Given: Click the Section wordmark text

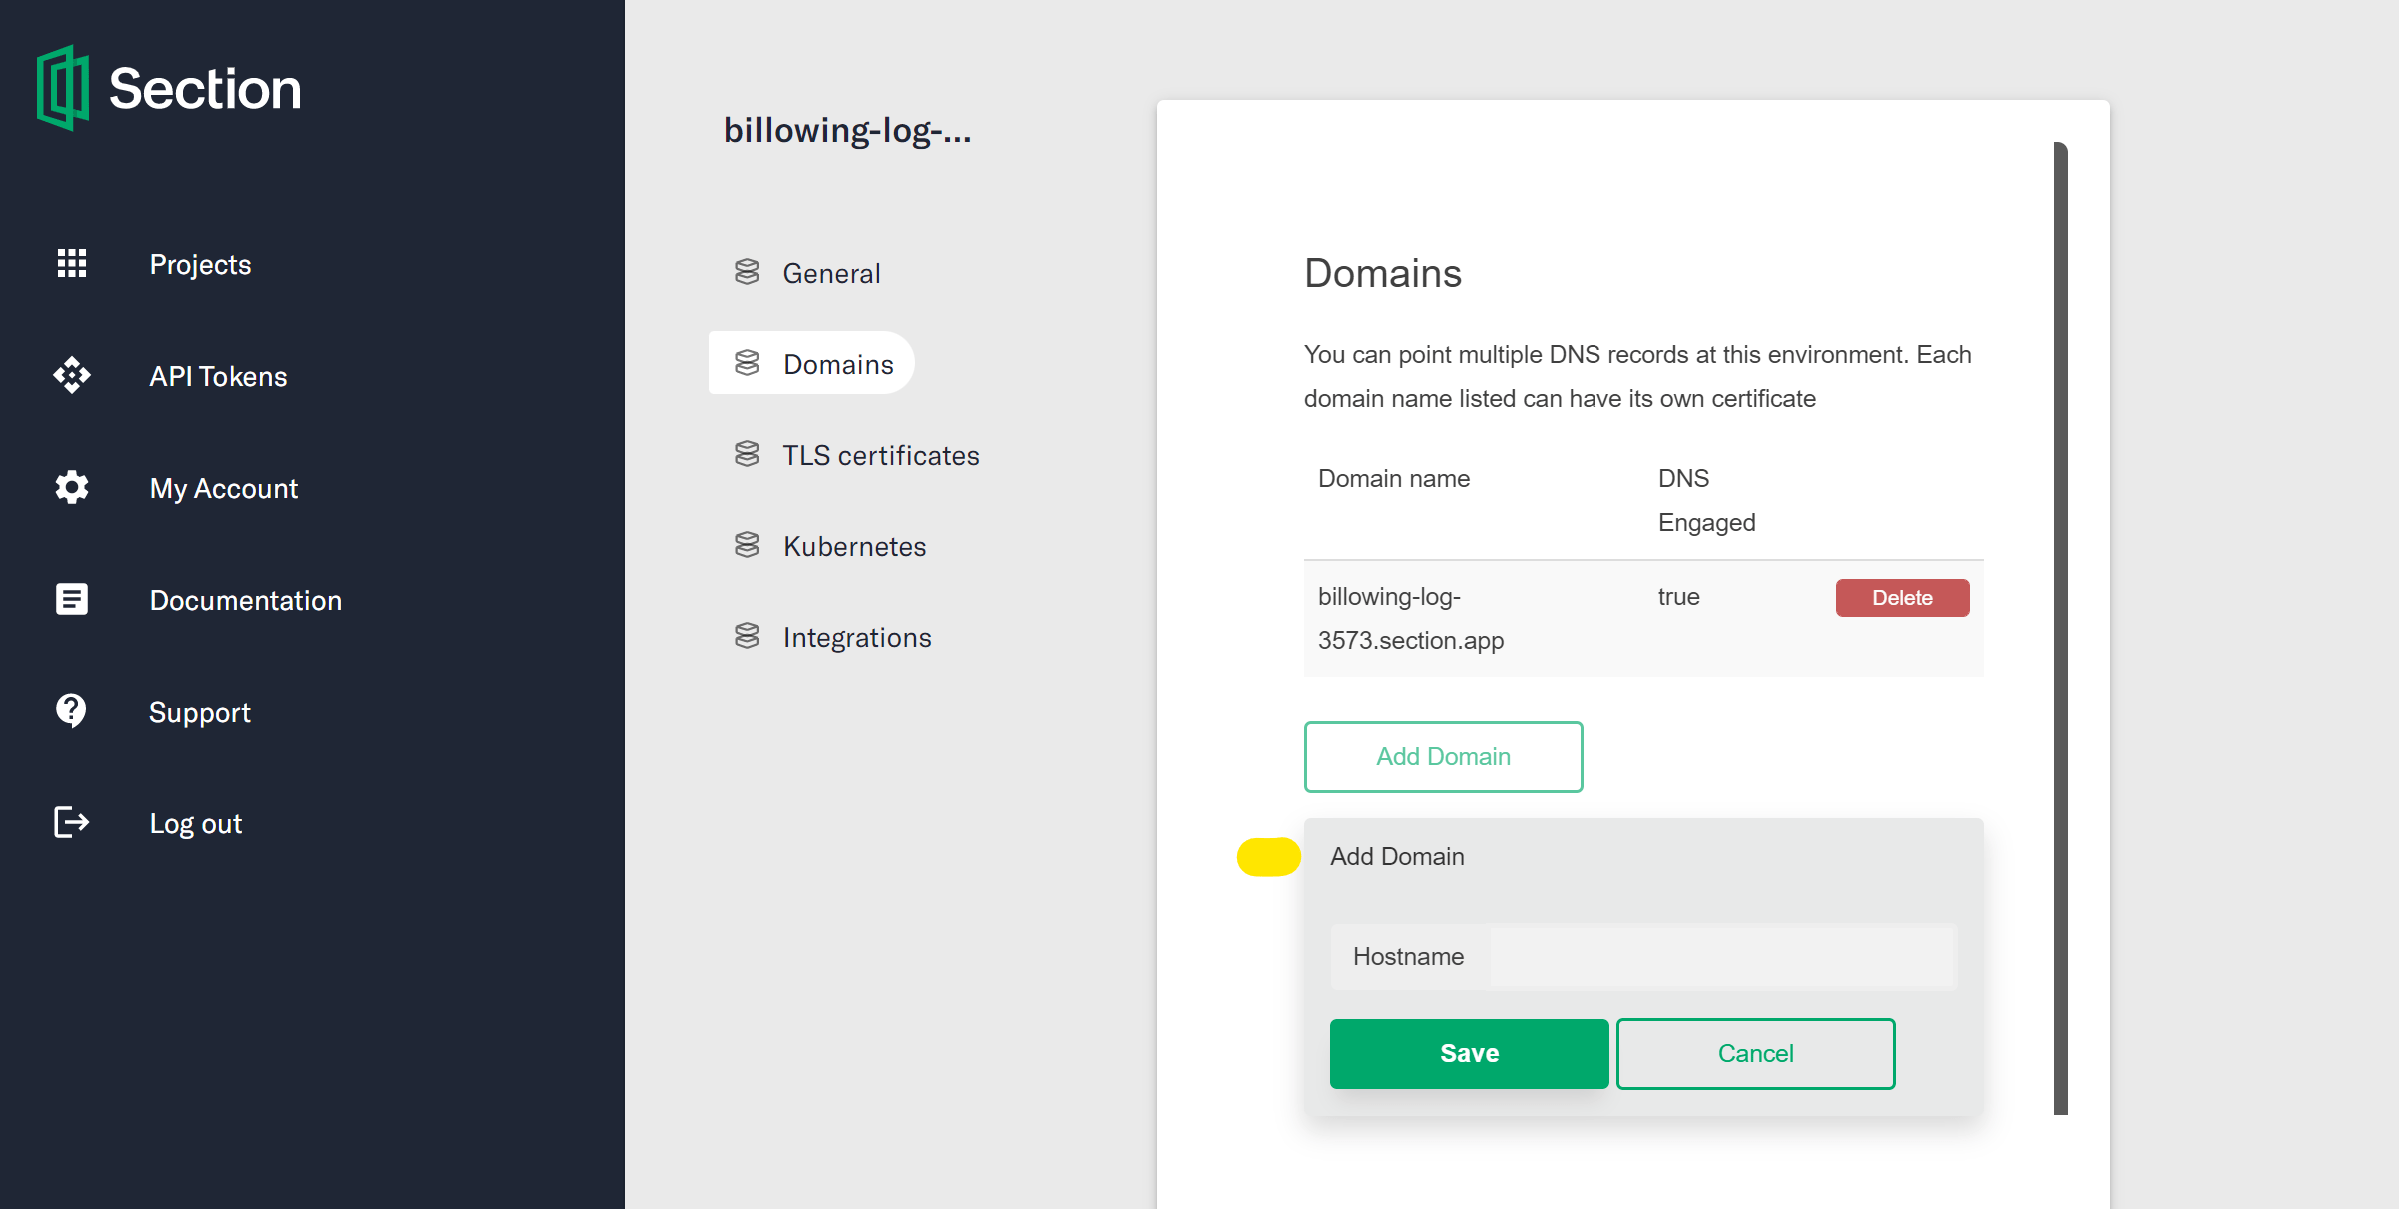Looking at the screenshot, I should 205,88.
